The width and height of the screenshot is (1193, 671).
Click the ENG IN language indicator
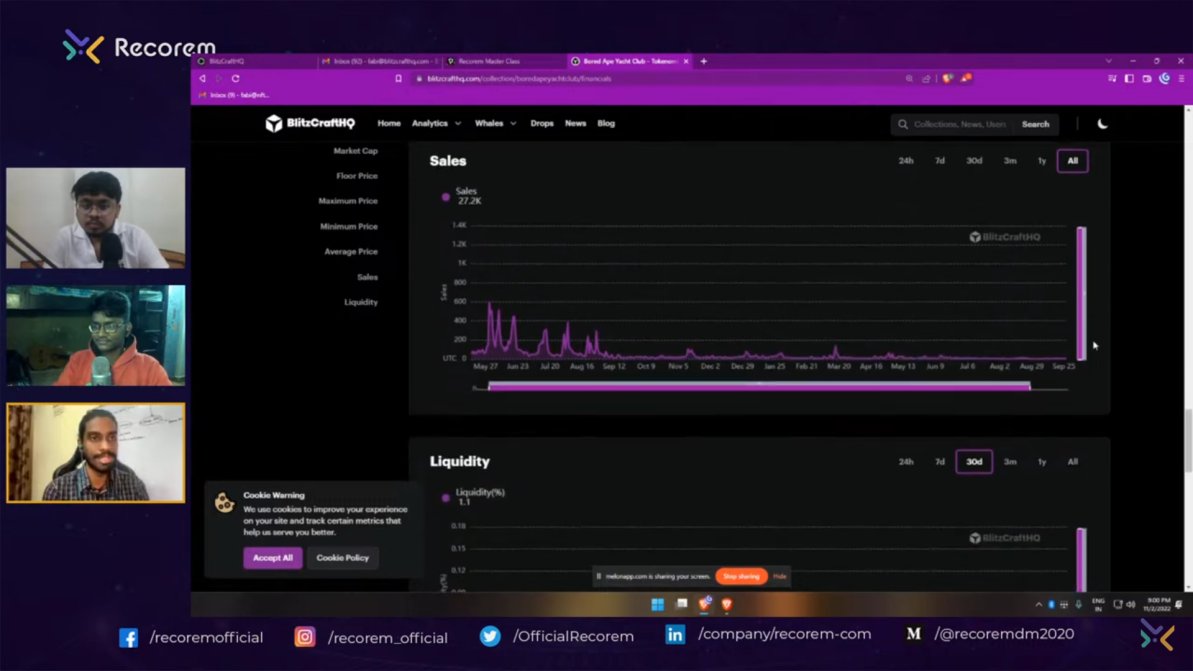point(1098,605)
